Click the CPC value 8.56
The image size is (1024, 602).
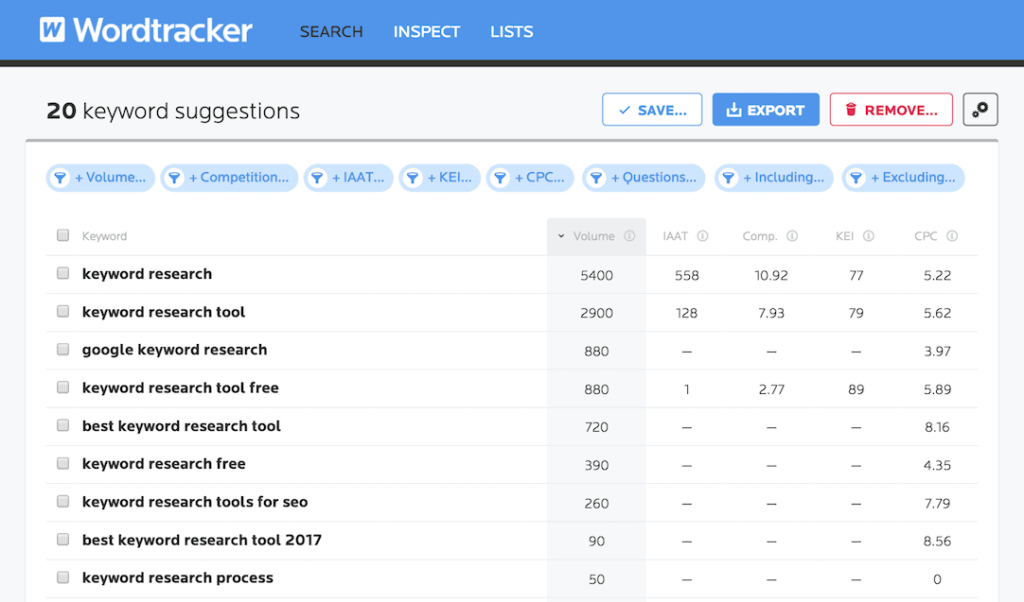[x=937, y=541]
